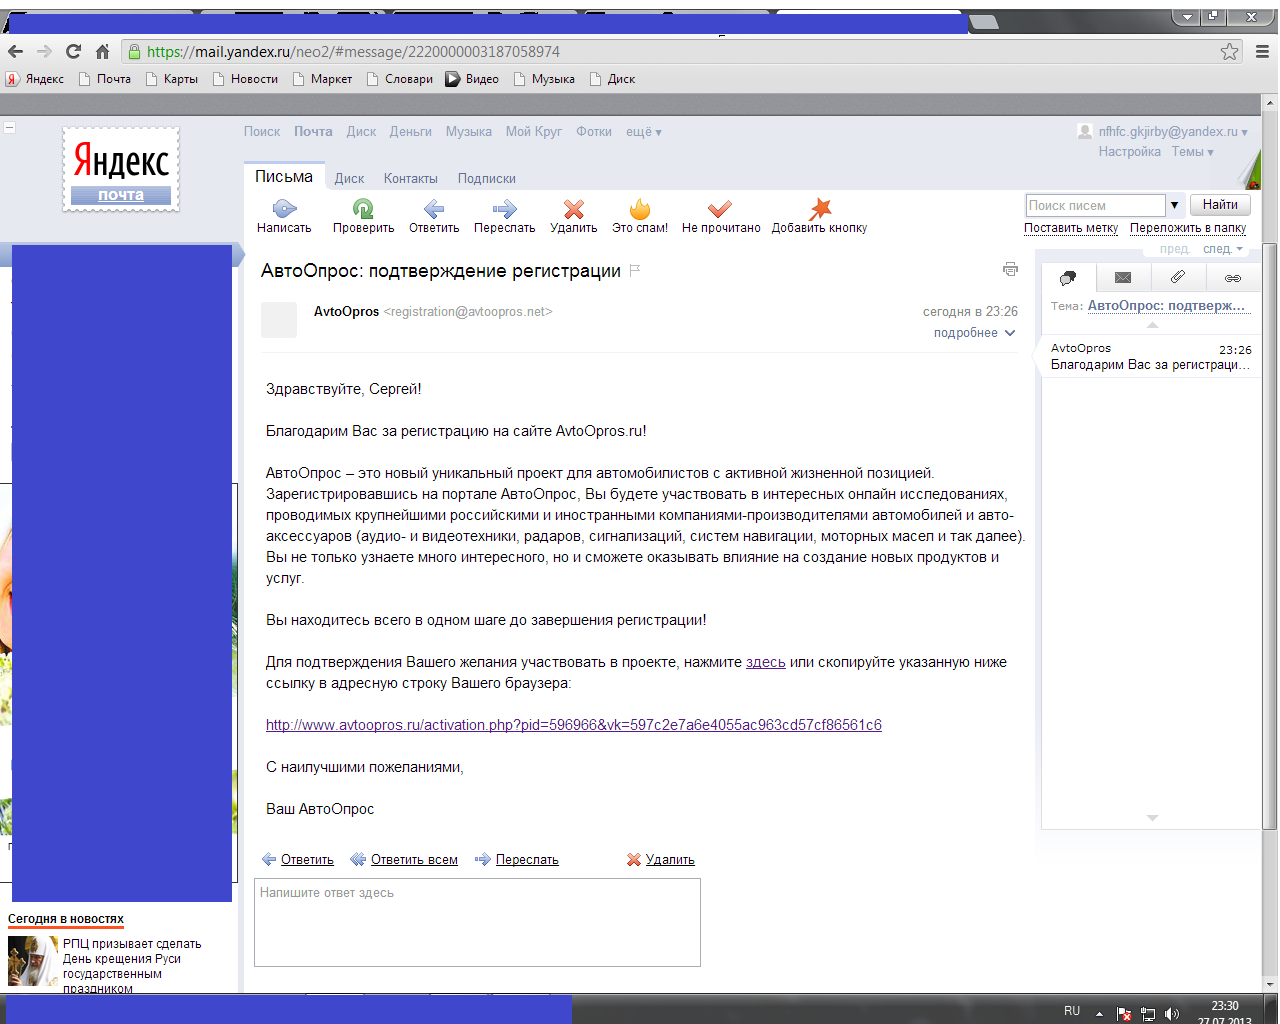
Task: Bookmark the page with the star icon
Action: click(x=1229, y=51)
